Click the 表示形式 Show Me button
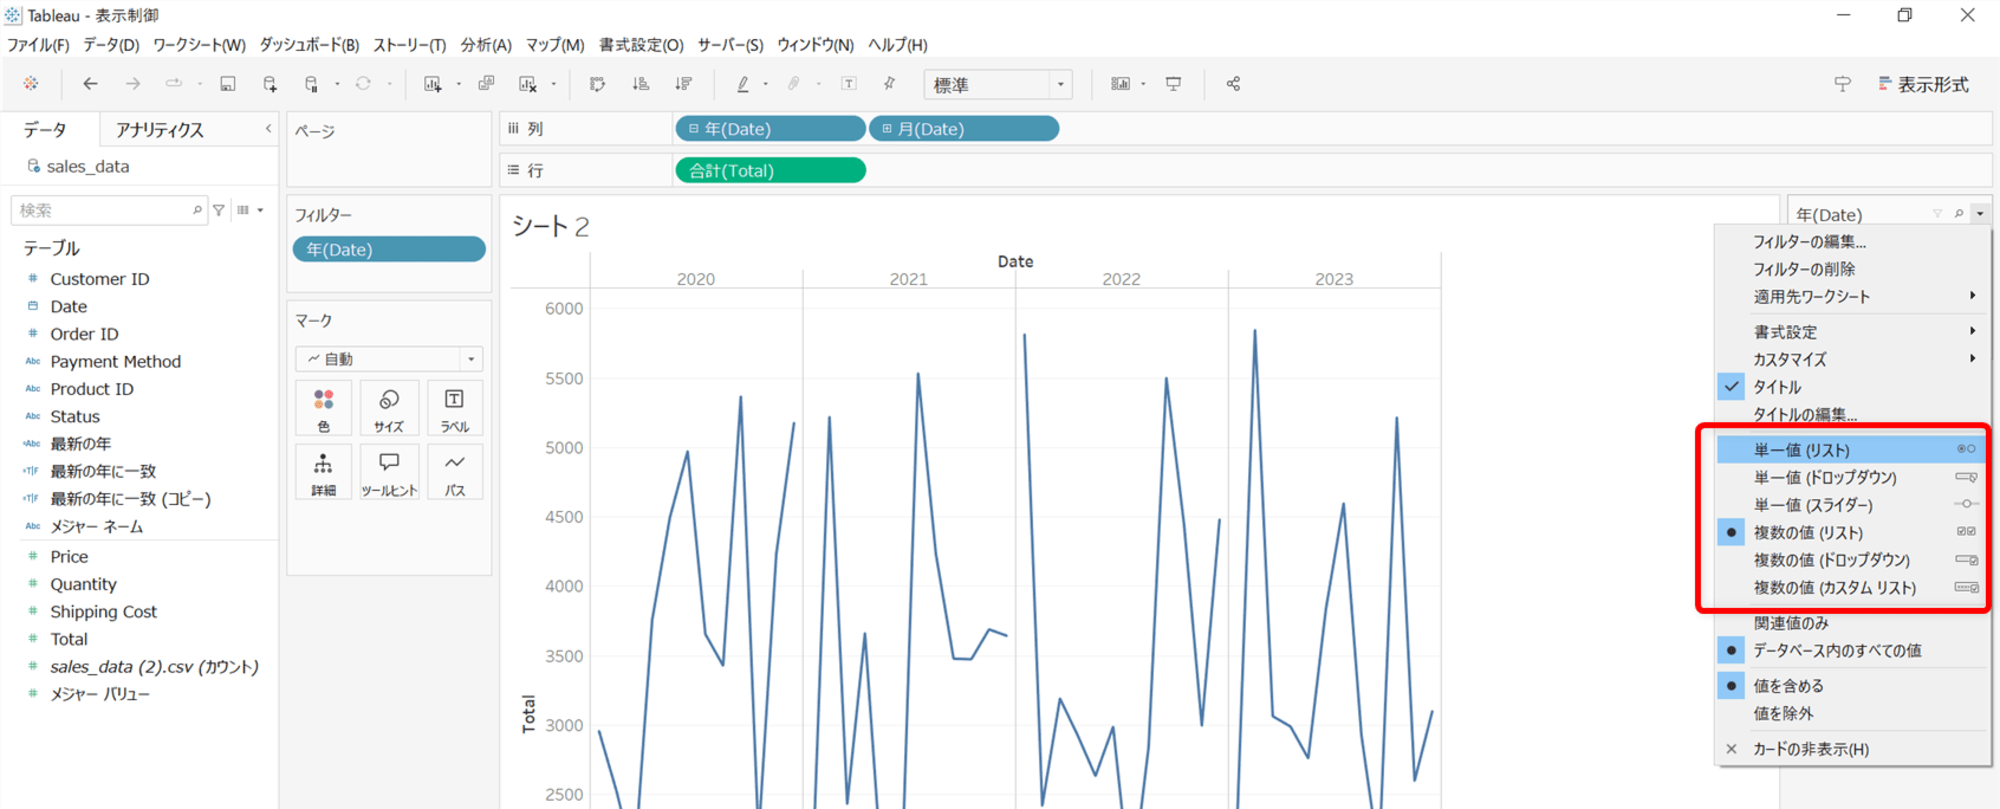The image size is (2000, 809). coord(1923,85)
